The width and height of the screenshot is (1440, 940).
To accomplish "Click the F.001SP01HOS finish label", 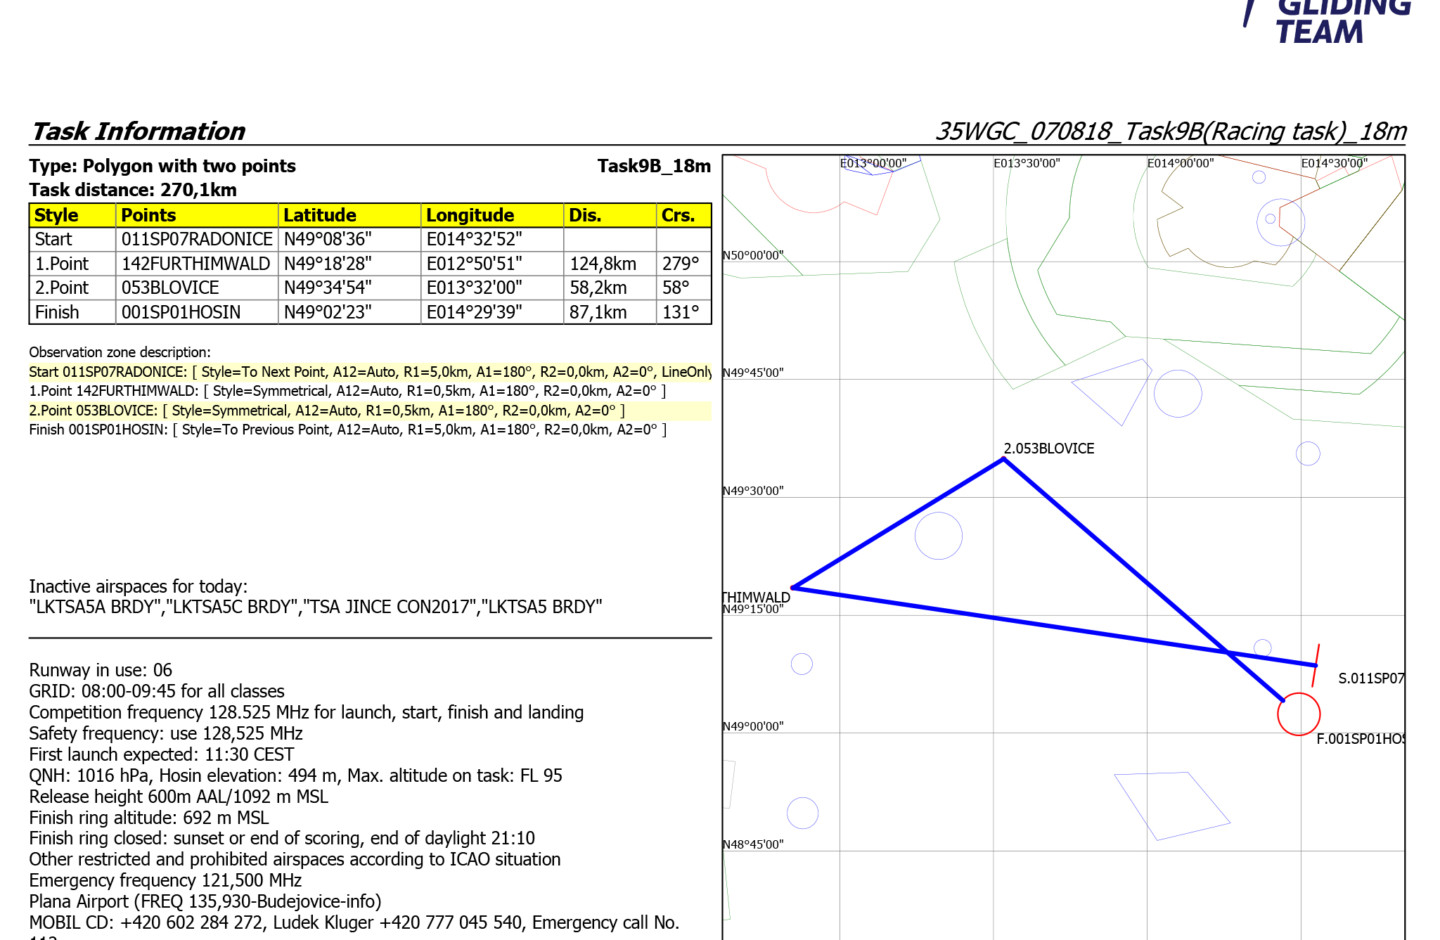I will (1360, 739).
